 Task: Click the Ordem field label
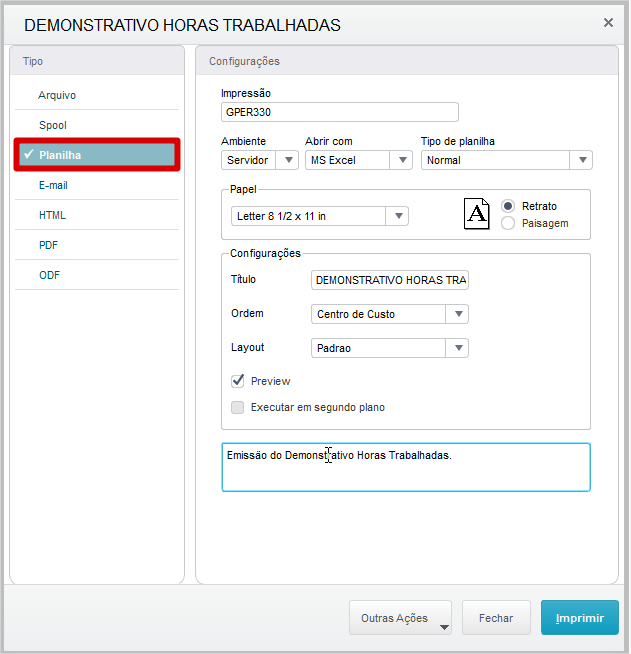tap(247, 313)
